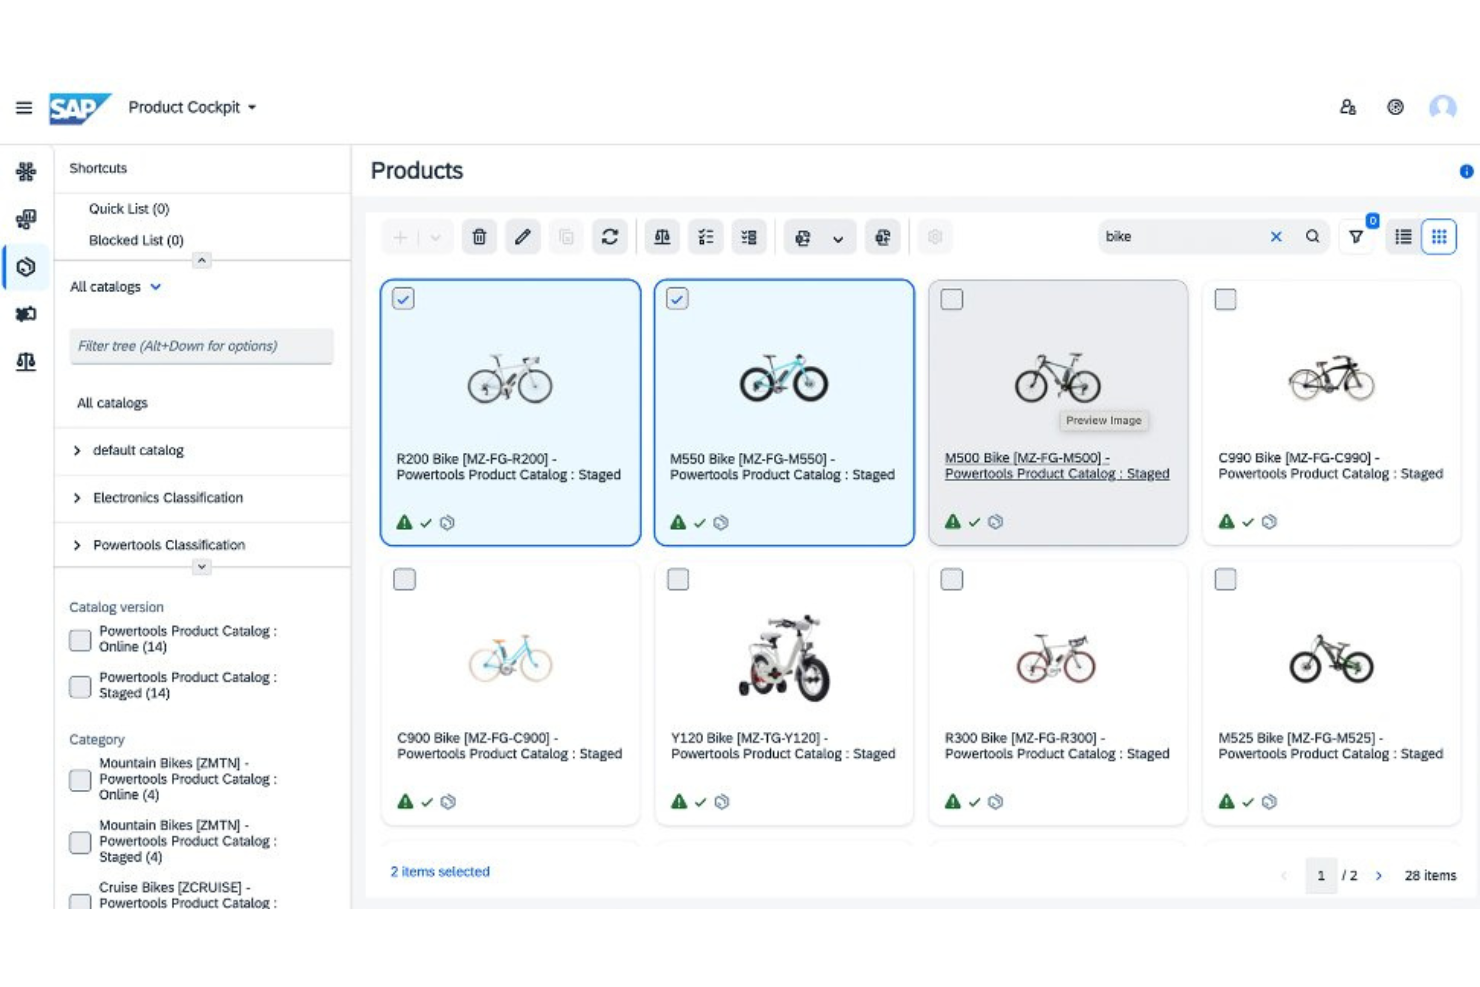
Task: Check the C900 Bike card checkbox
Action: click(x=404, y=579)
